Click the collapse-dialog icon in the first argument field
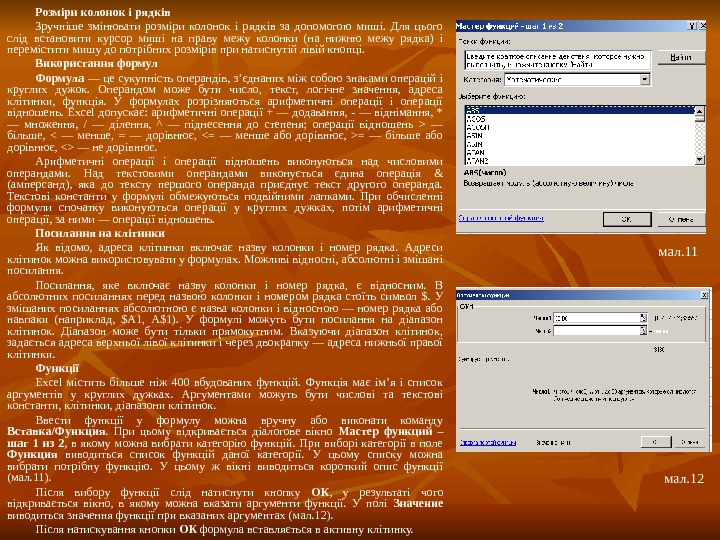The image size is (720, 540). pyautogui.click(x=643, y=317)
